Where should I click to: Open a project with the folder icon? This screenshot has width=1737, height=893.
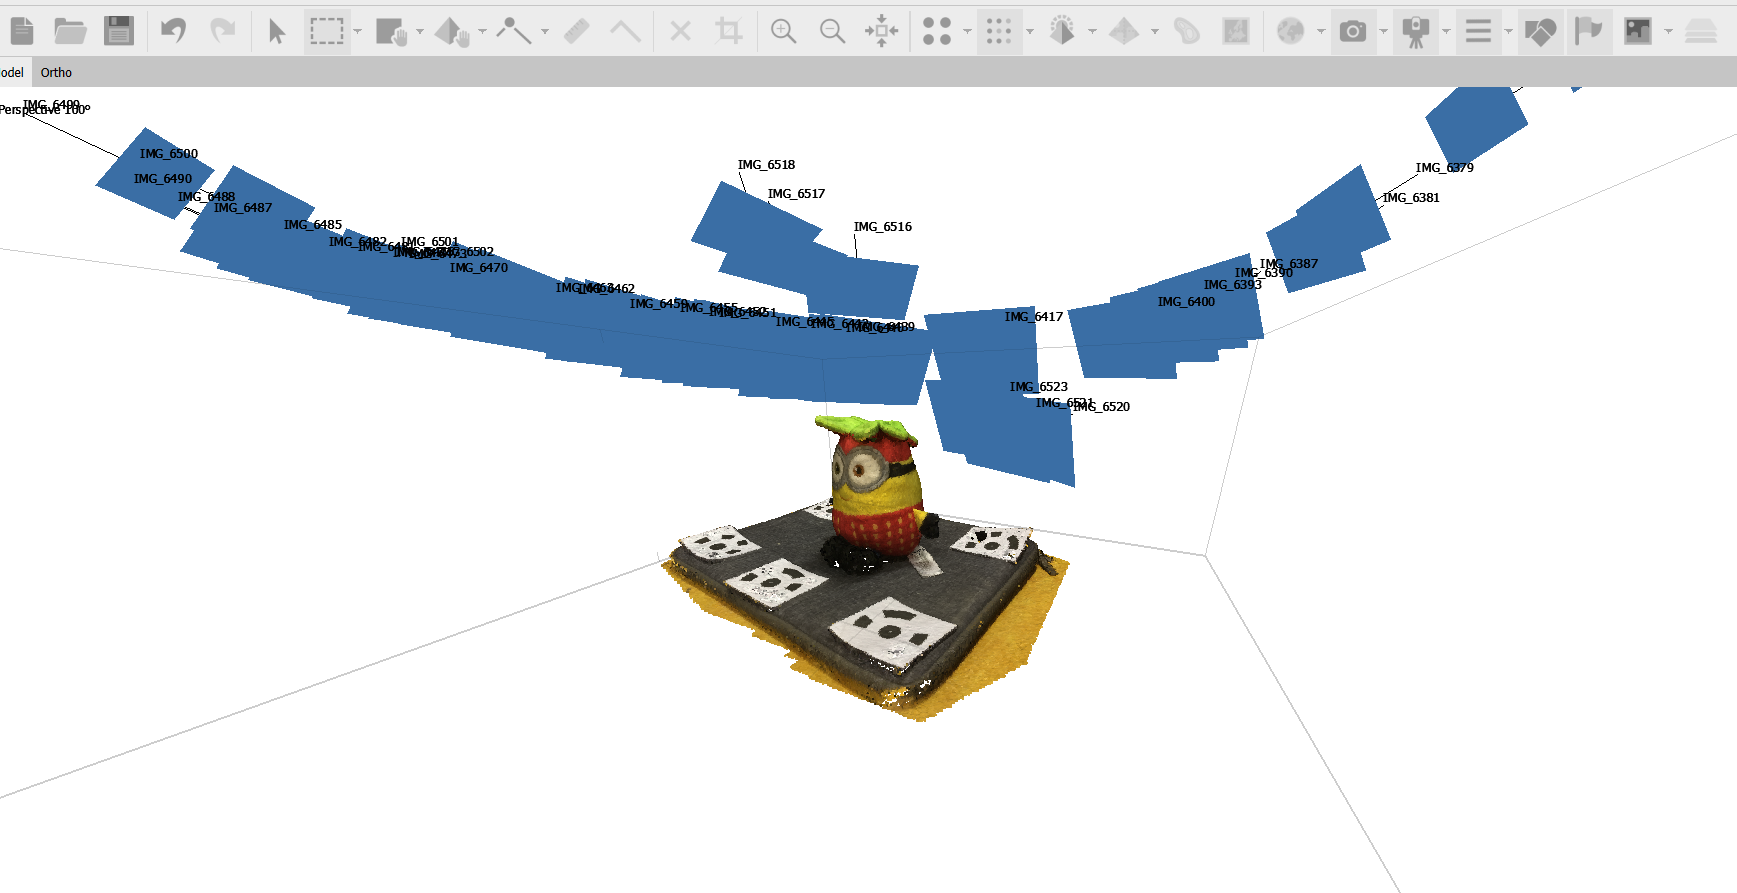coord(69,31)
